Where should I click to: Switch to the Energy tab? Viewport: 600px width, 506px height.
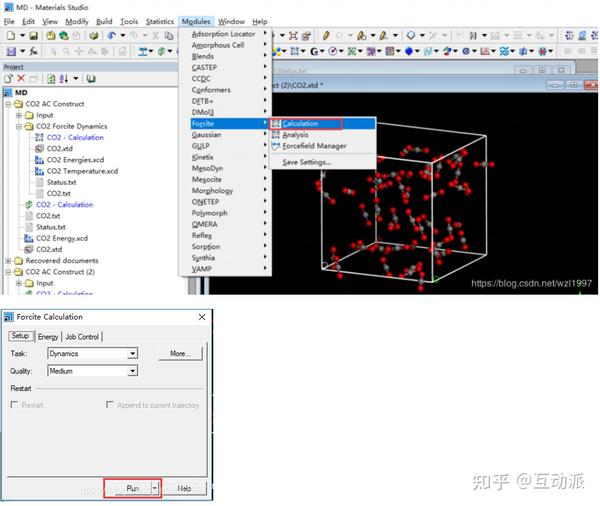[x=48, y=337]
